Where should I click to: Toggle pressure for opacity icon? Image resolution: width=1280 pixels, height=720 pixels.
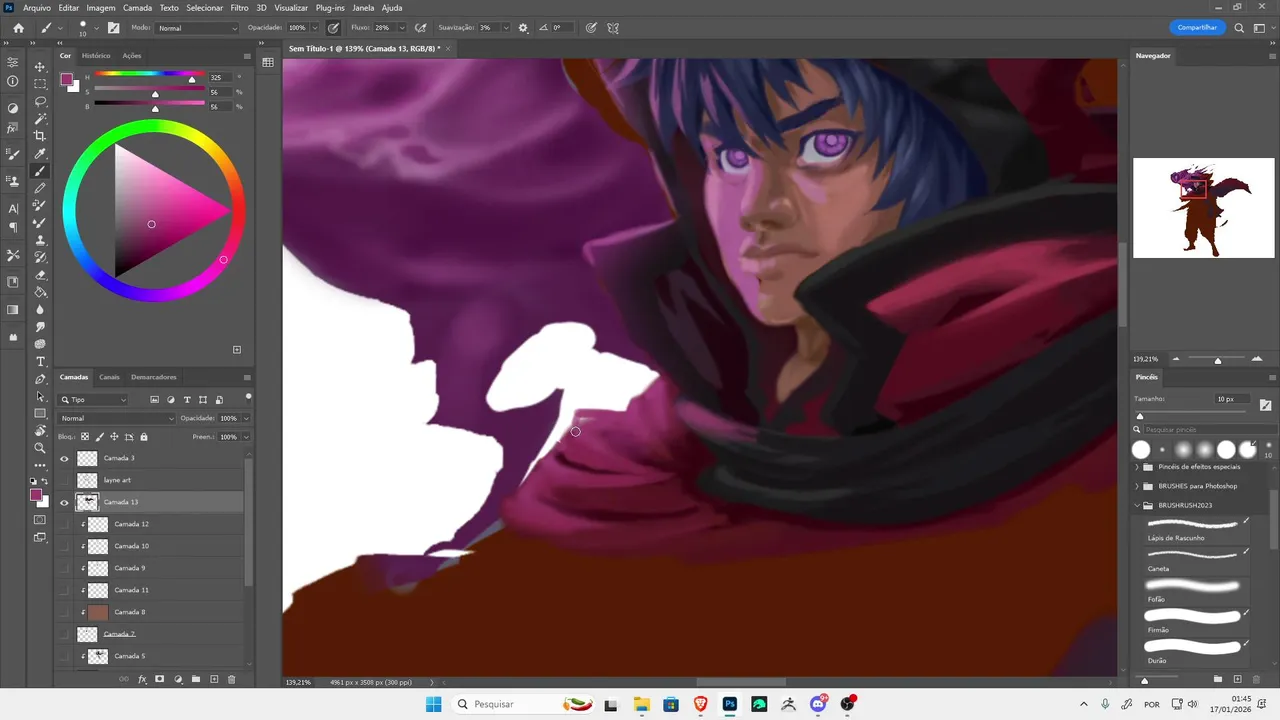tap(332, 28)
